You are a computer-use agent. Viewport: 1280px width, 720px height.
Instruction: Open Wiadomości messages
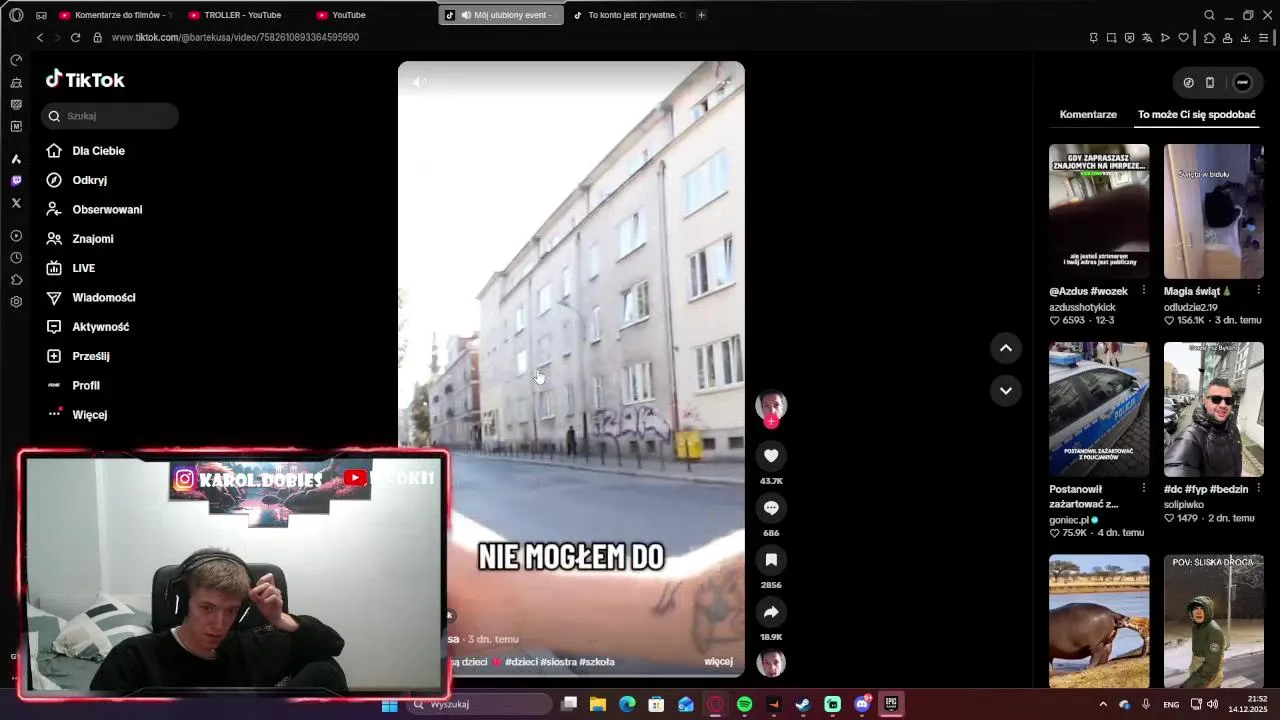(90, 297)
